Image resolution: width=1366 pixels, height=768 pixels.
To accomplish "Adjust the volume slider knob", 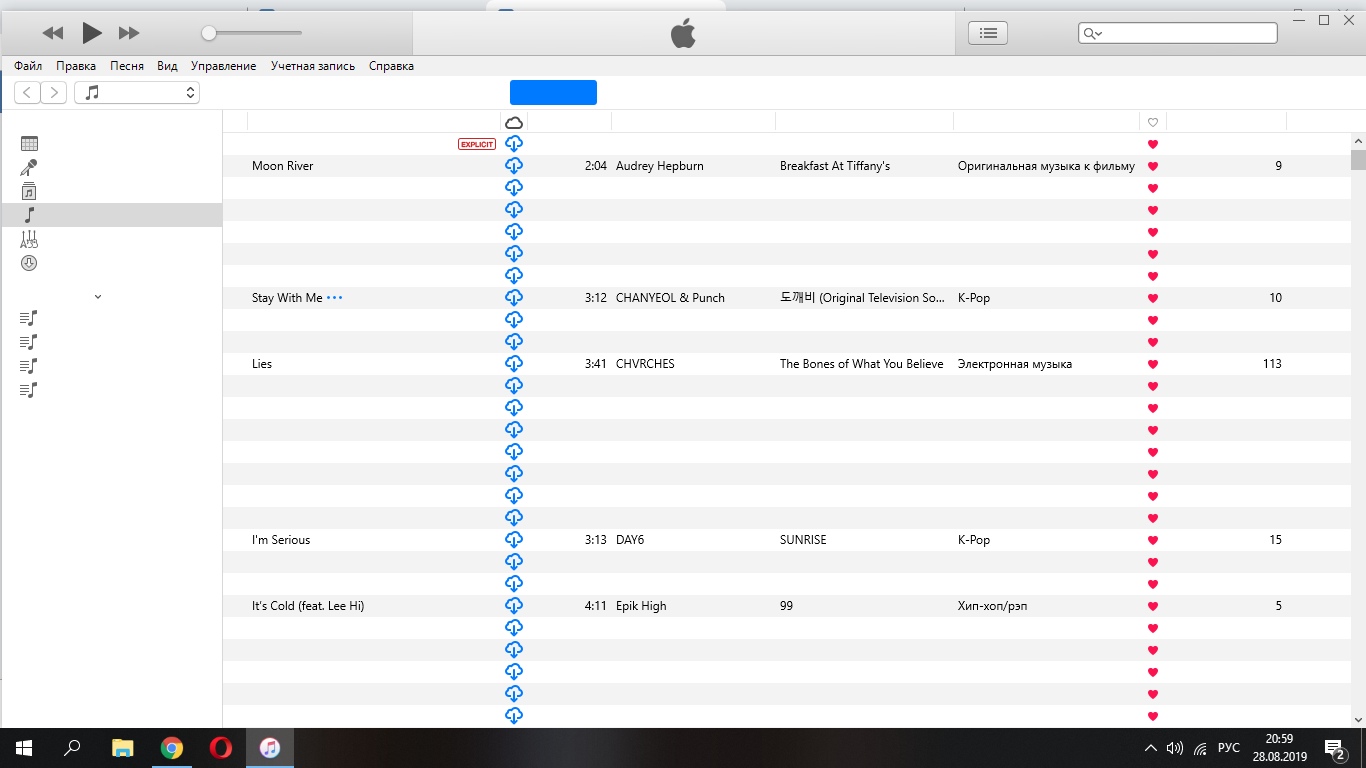I will point(208,33).
